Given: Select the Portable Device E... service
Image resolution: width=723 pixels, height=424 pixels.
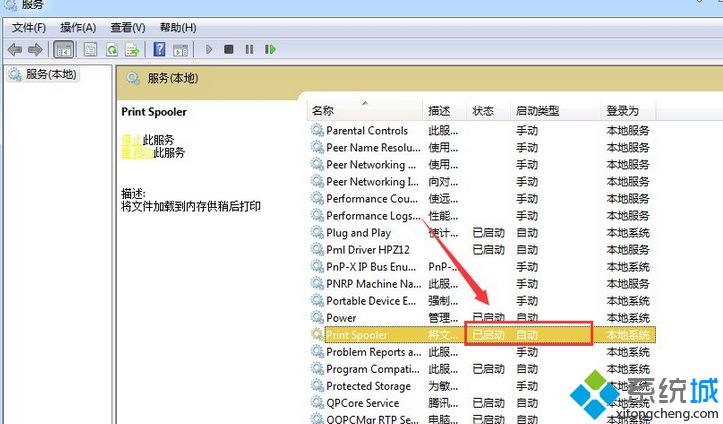Looking at the screenshot, I should click(x=482, y=301).
